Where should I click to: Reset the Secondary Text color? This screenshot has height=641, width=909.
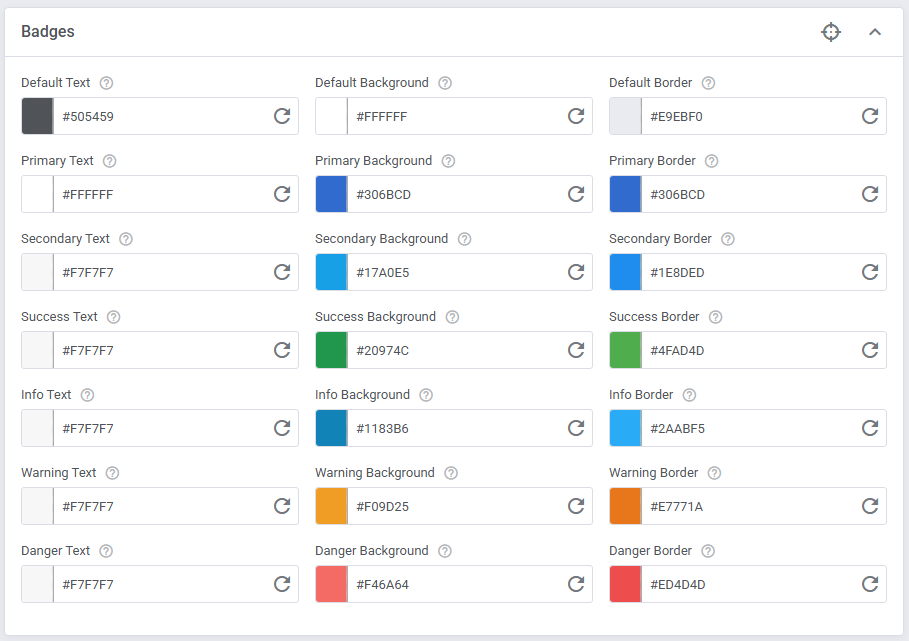(282, 272)
